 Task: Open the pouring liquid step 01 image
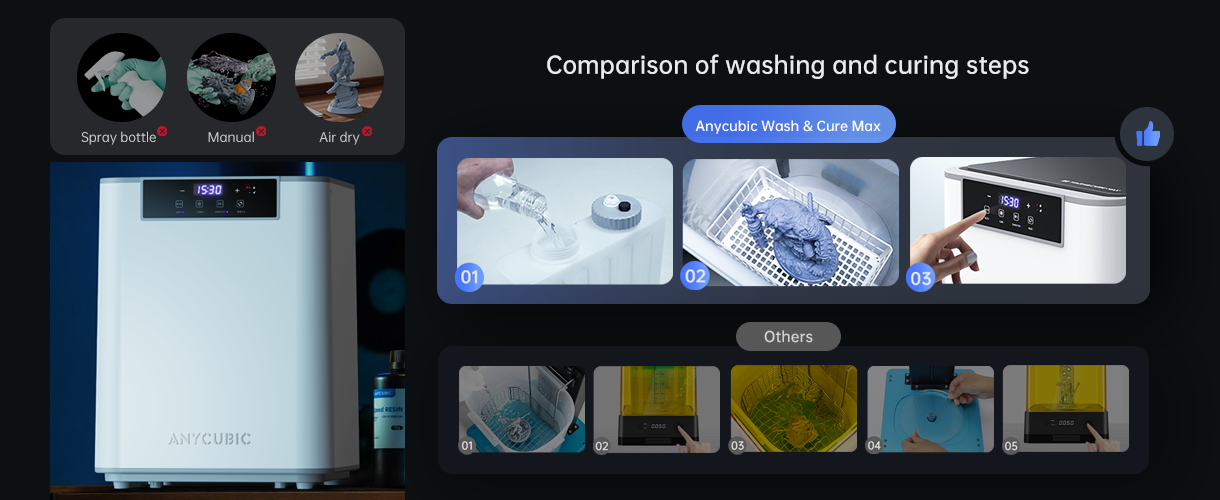click(x=565, y=221)
